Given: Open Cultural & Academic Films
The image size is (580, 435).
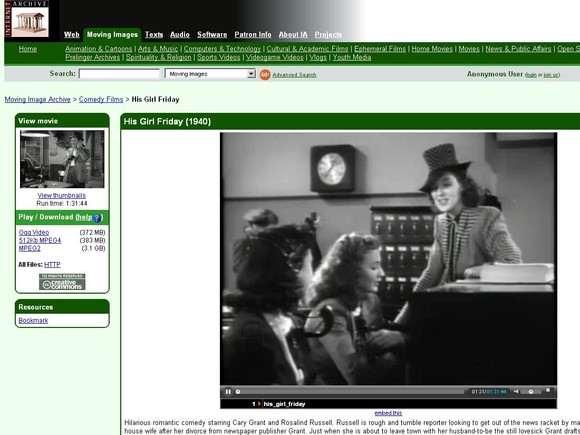Looking at the screenshot, I should click(307, 49).
